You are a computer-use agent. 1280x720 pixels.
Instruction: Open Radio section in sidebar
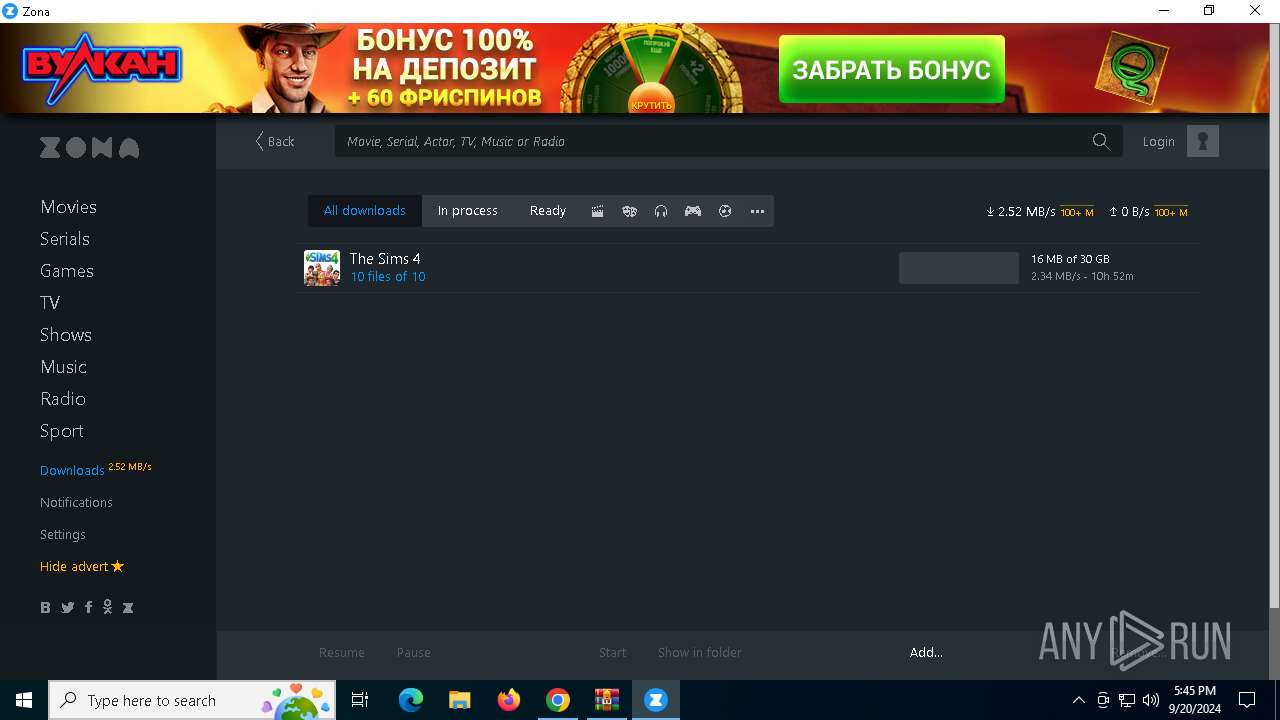[x=63, y=399]
